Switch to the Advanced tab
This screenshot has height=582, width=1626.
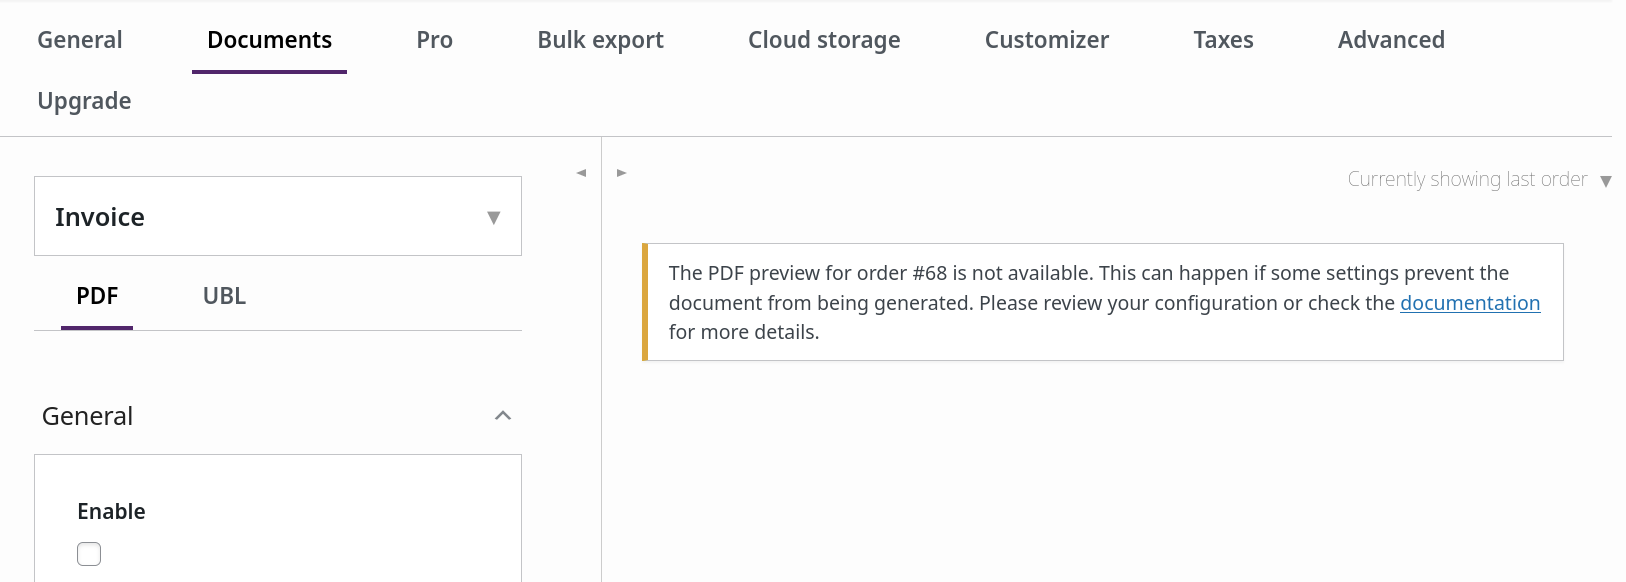pyautogui.click(x=1390, y=40)
